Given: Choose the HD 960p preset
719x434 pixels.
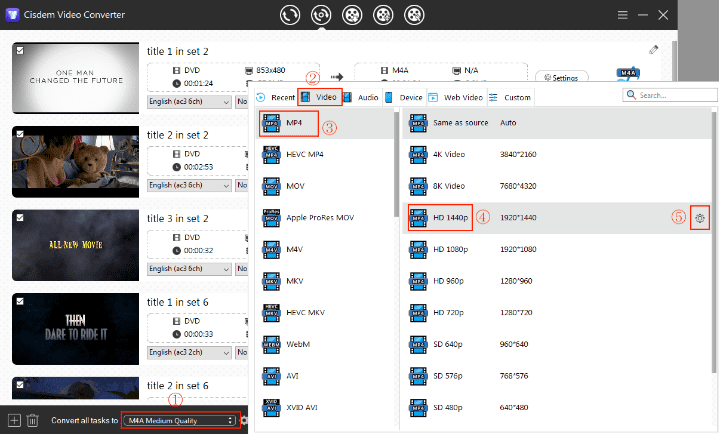Looking at the screenshot, I should (x=557, y=281).
